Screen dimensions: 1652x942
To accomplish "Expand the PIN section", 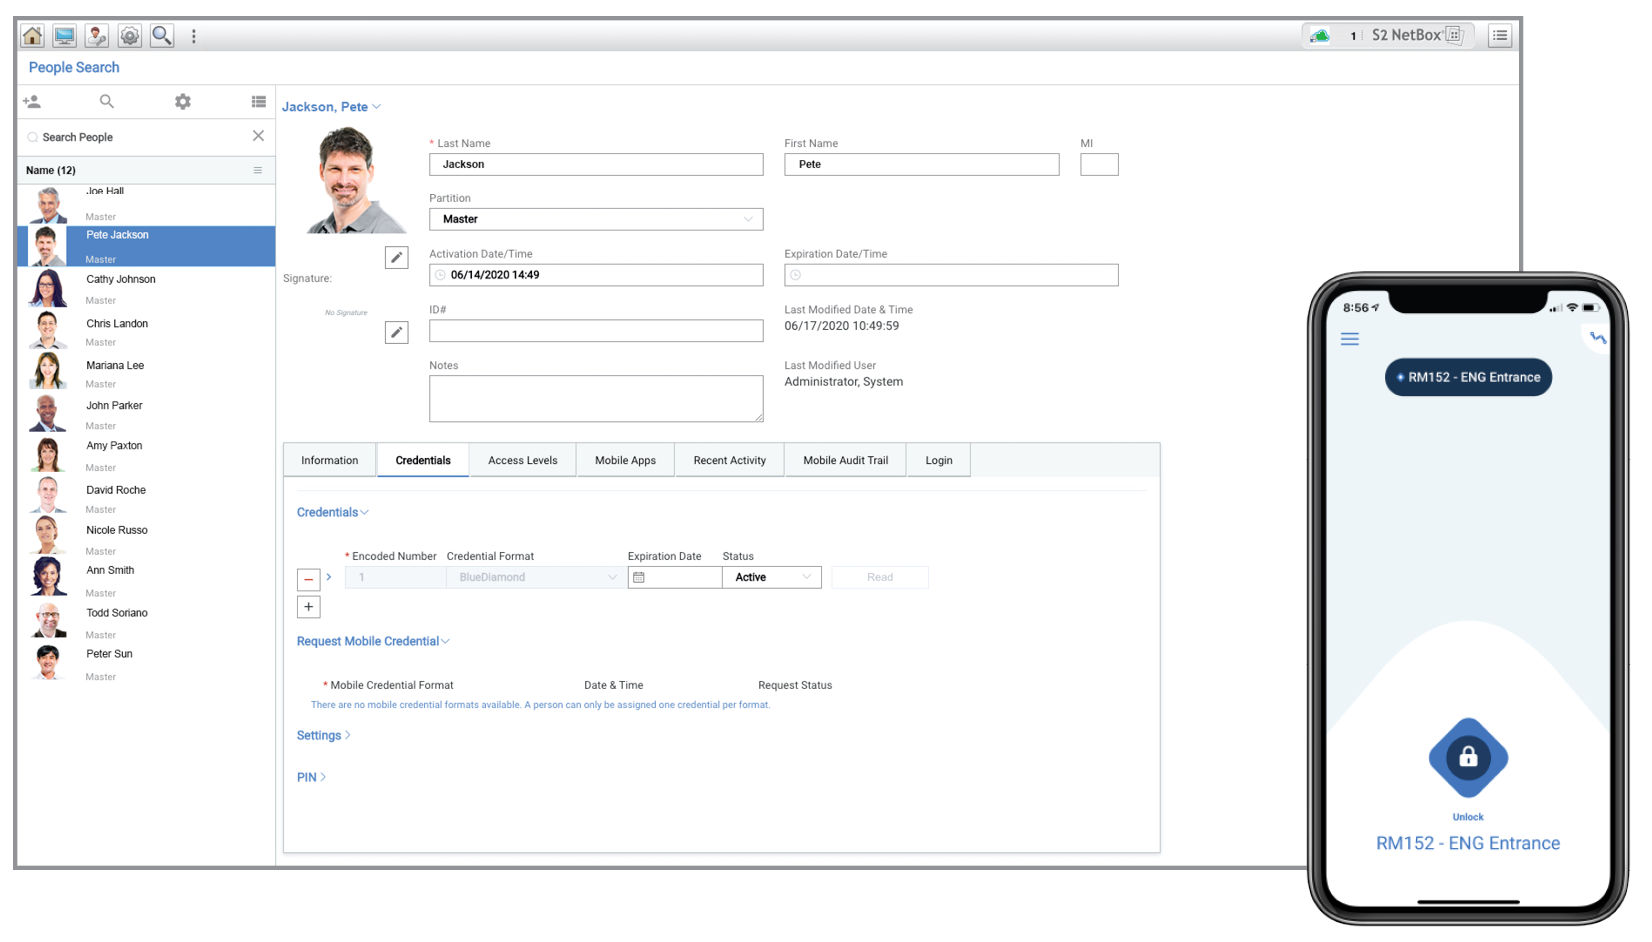I will 311,777.
